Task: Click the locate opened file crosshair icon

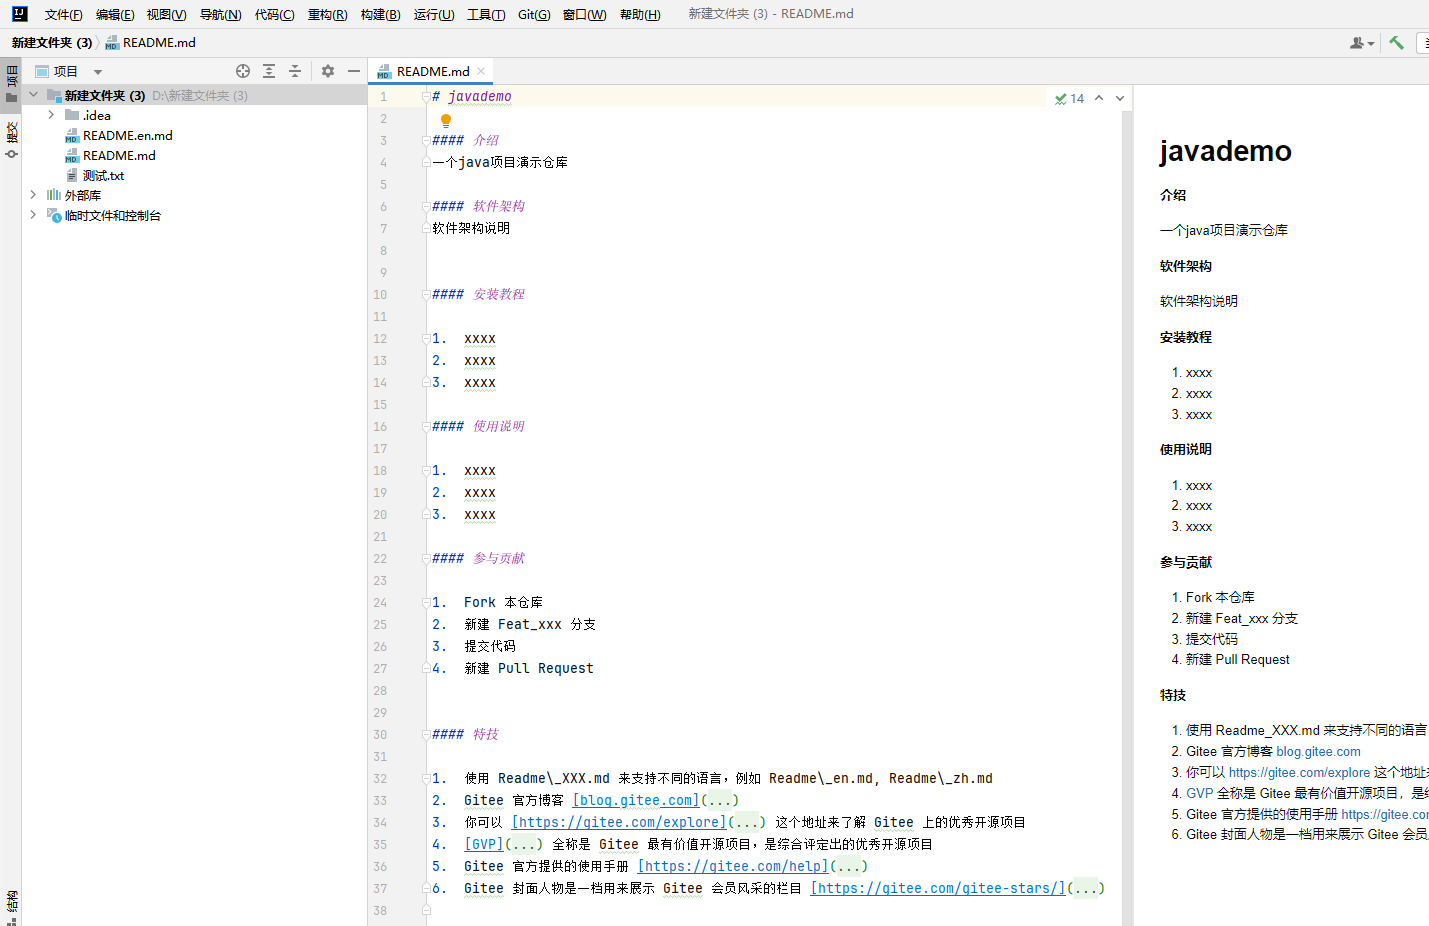Action: (x=243, y=71)
